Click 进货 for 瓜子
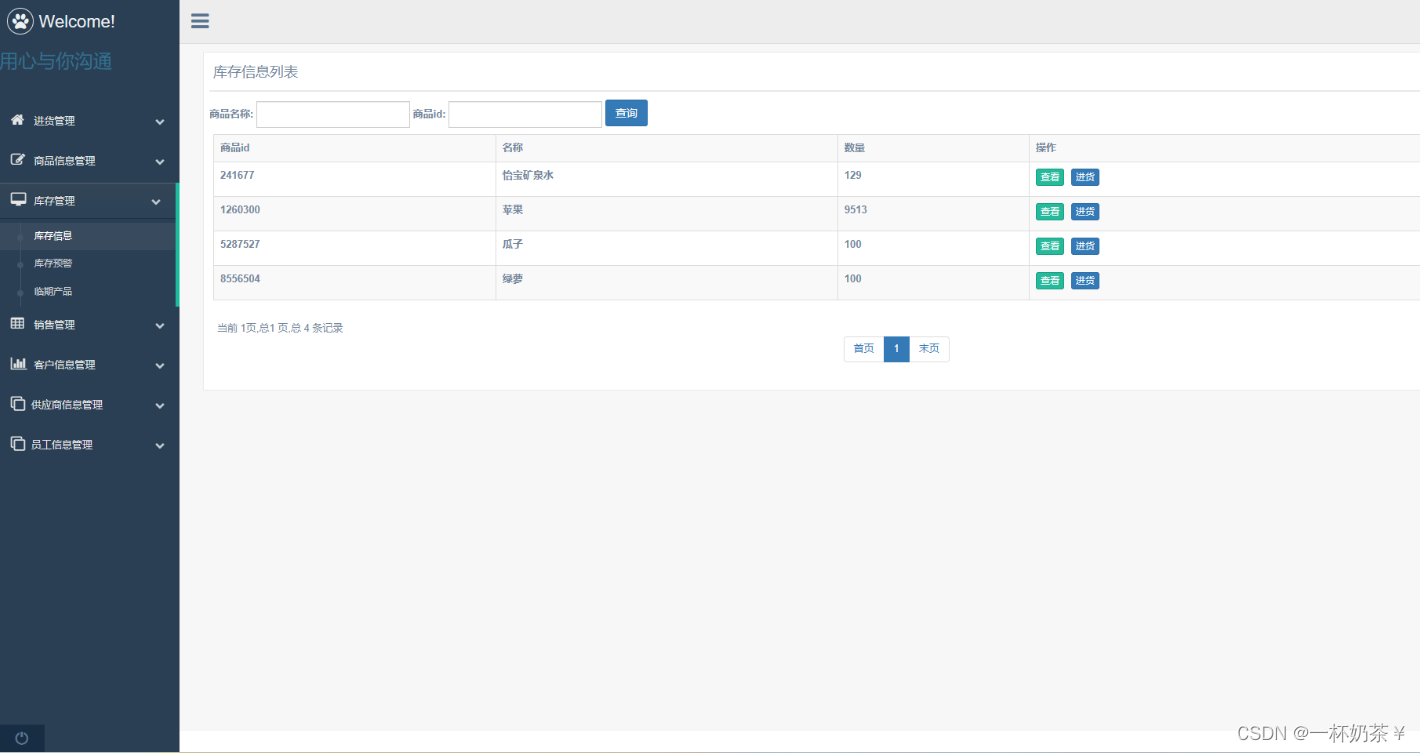1420x753 pixels. (x=1085, y=246)
